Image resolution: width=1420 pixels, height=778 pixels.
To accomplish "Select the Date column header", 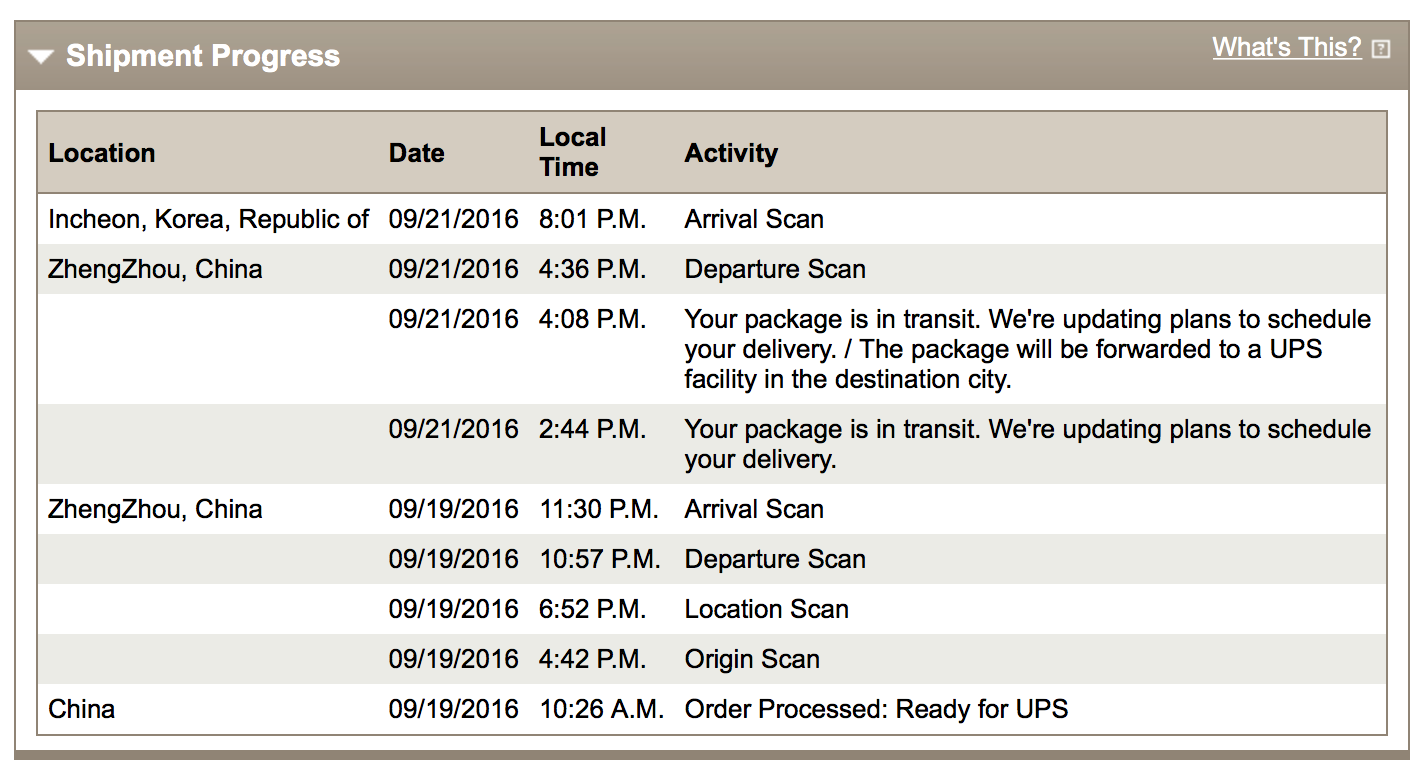I will pyautogui.click(x=417, y=153).
